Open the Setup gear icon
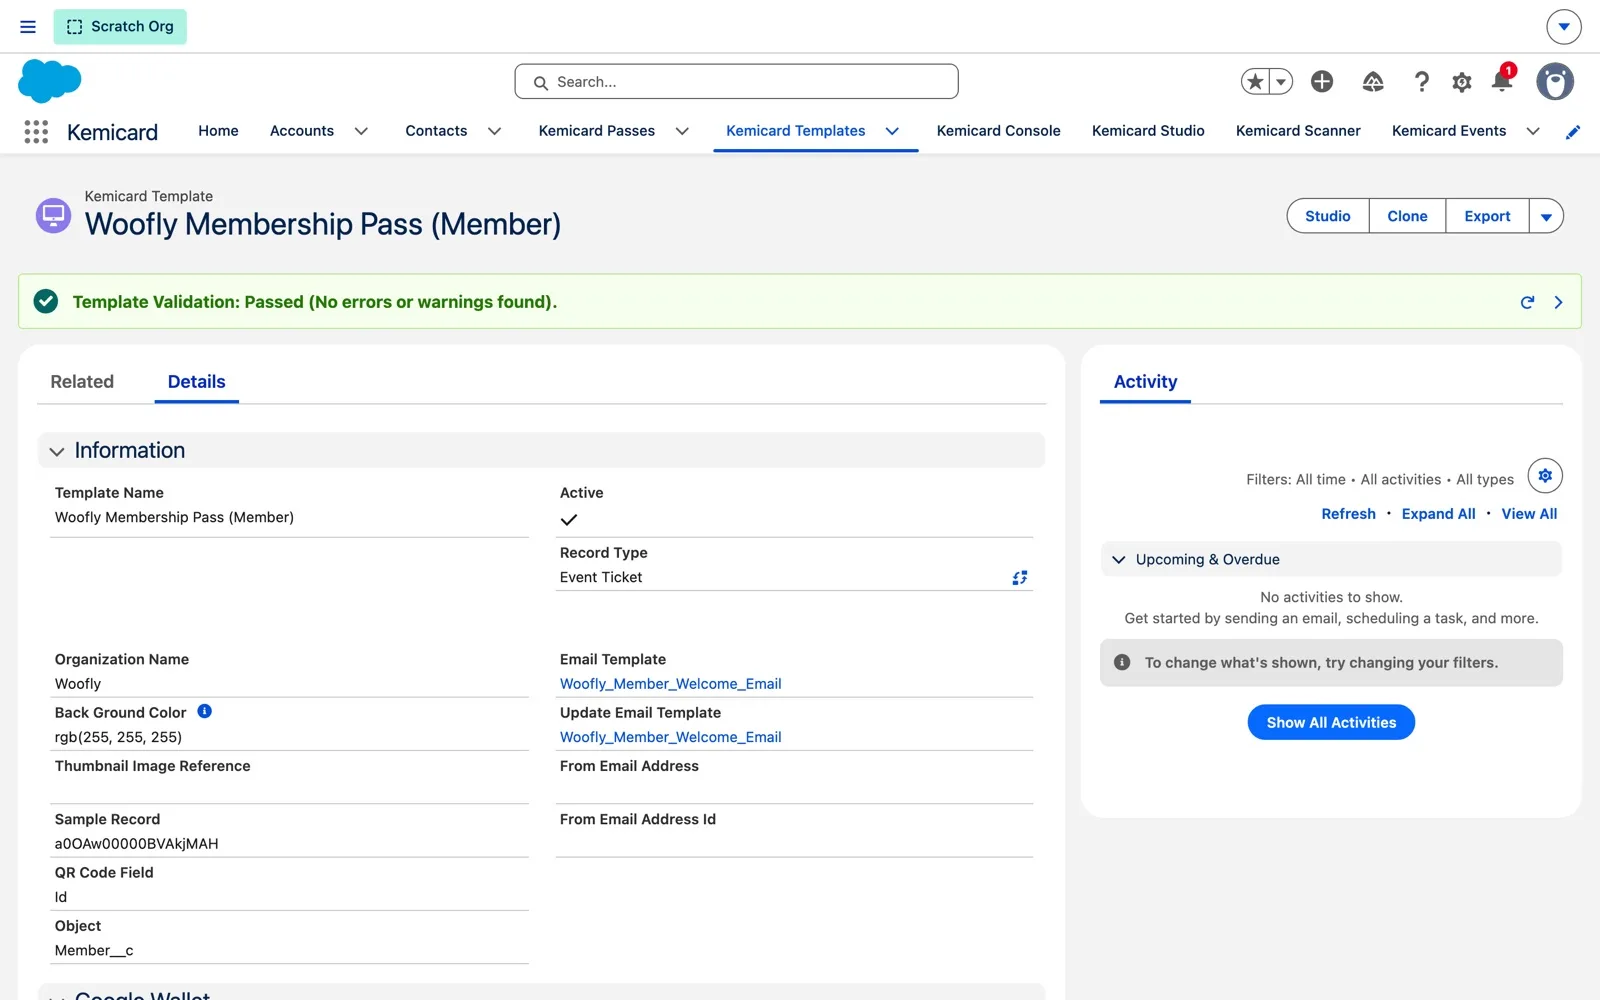1600x1000 pixels. tap(1462, 82)
